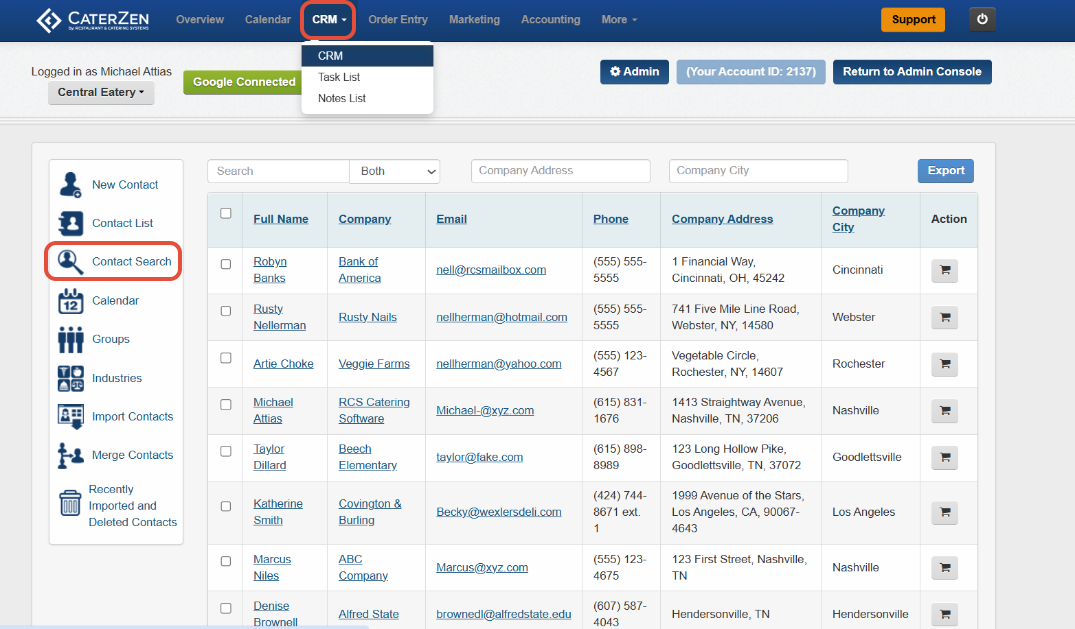Check the box for Michael Attias

(226, 405)
